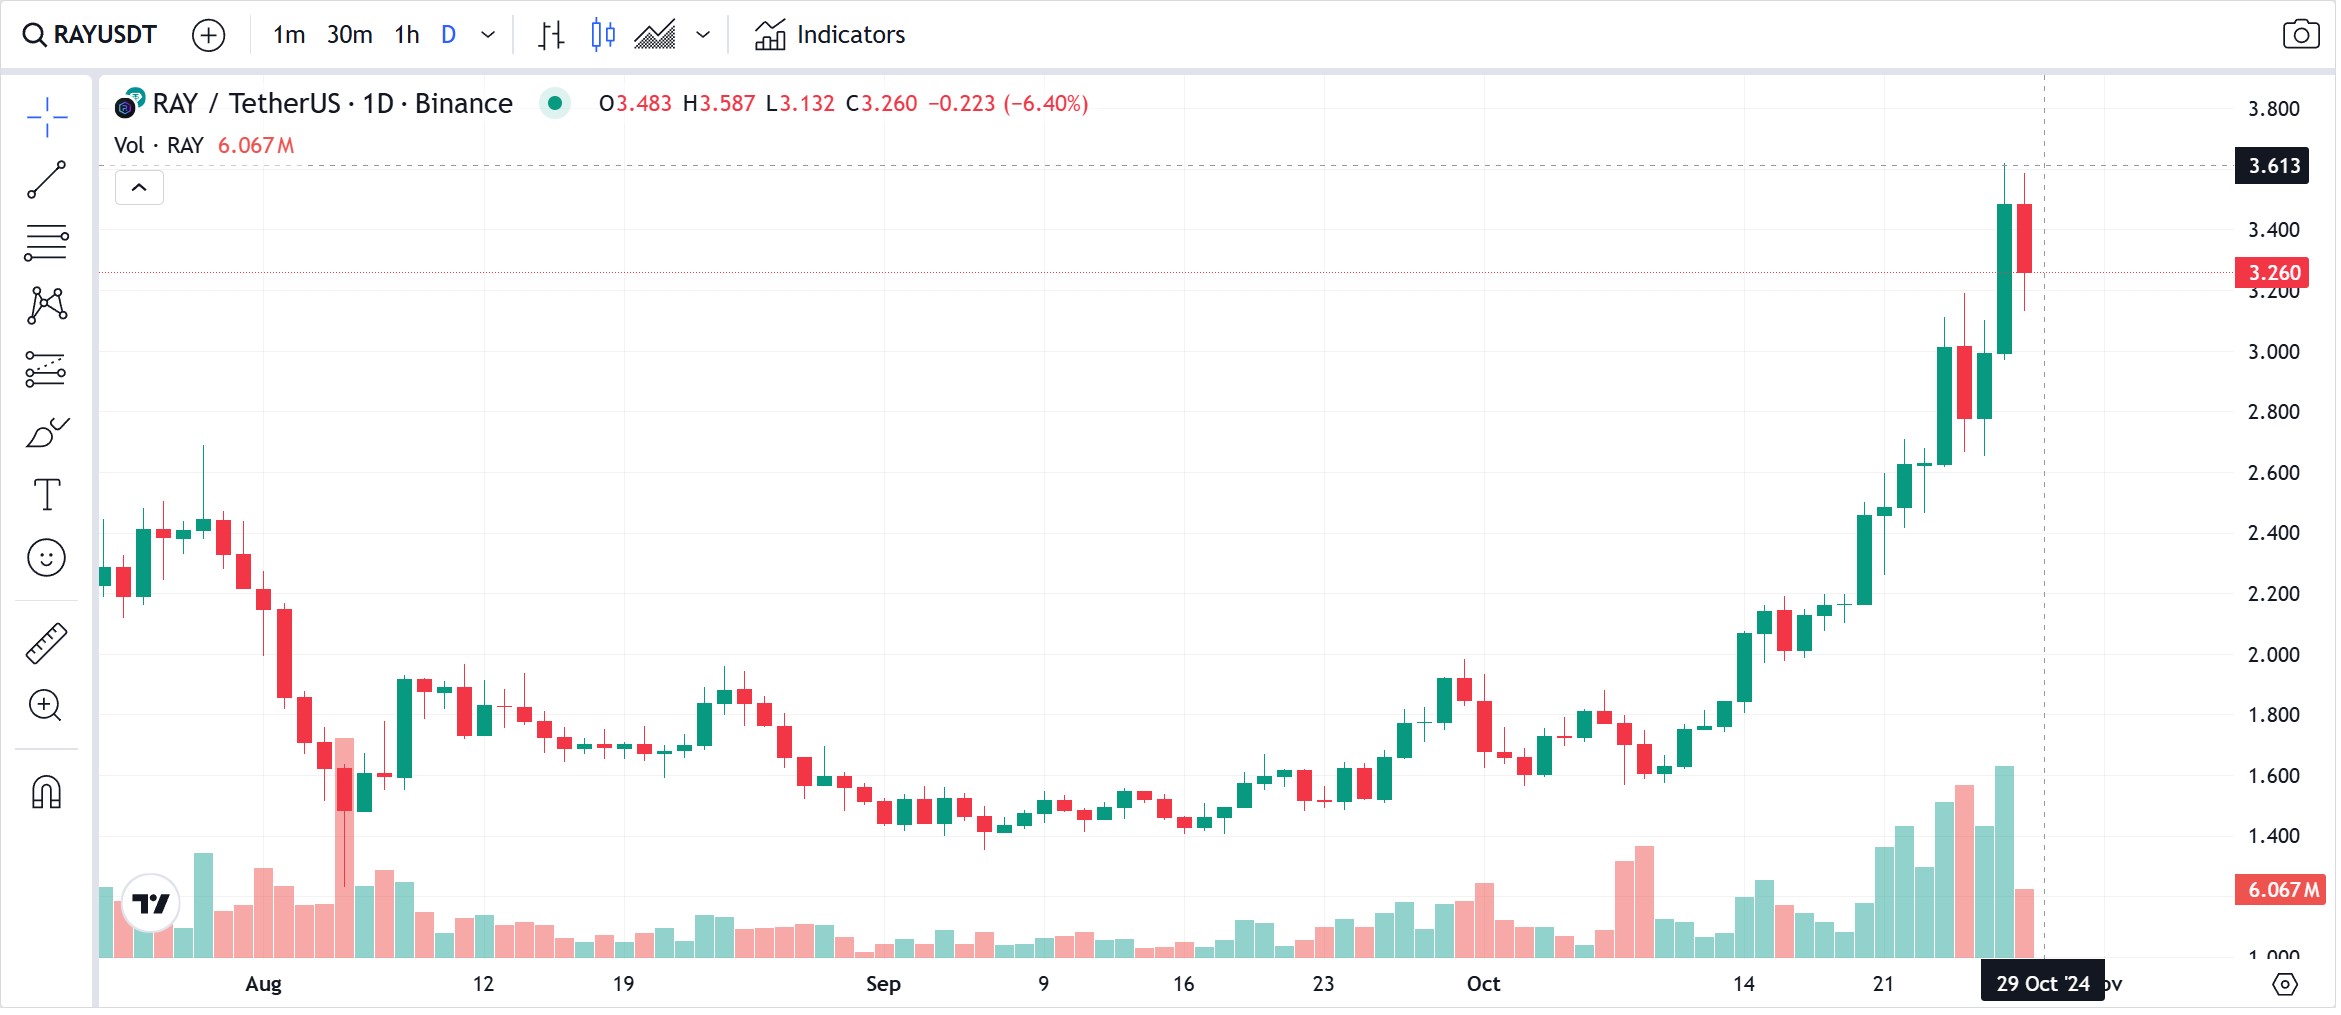Switch to the 1m timeframe

coord(289,35)
